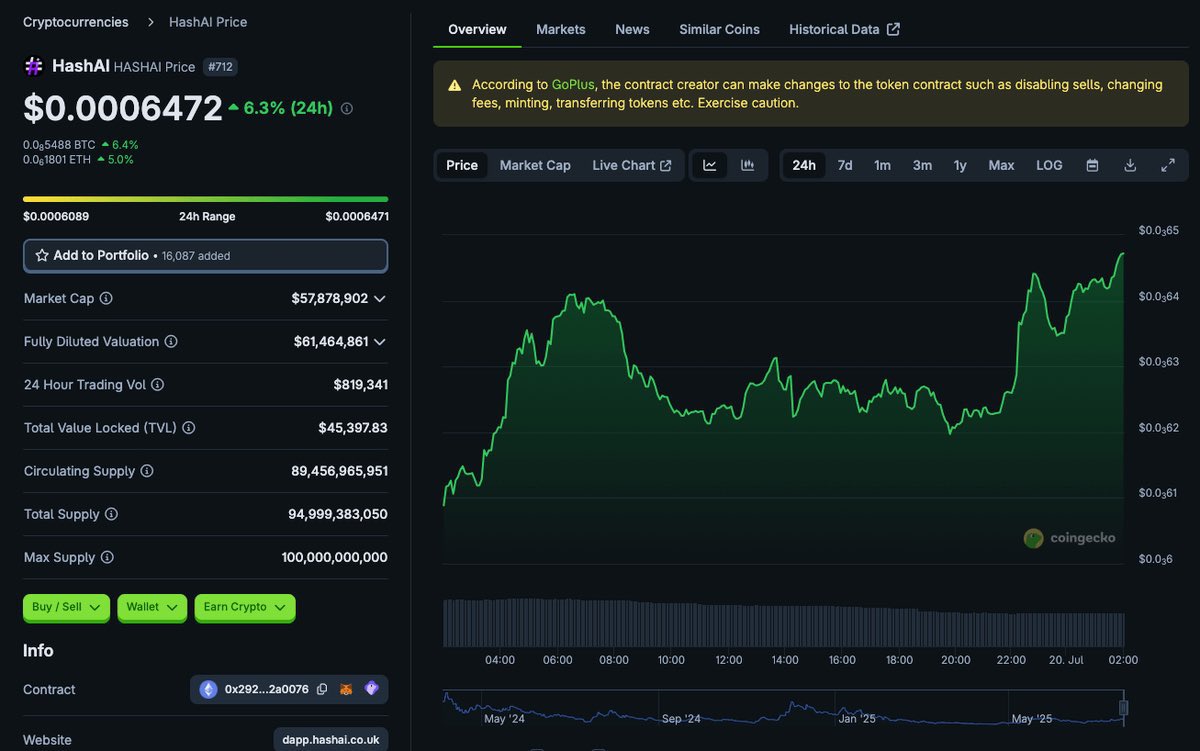This screenshot has height=751, width=1200.
Task: Click the $0.0006472 price heading
Action: pyautogui.click(x=123, y=108)
